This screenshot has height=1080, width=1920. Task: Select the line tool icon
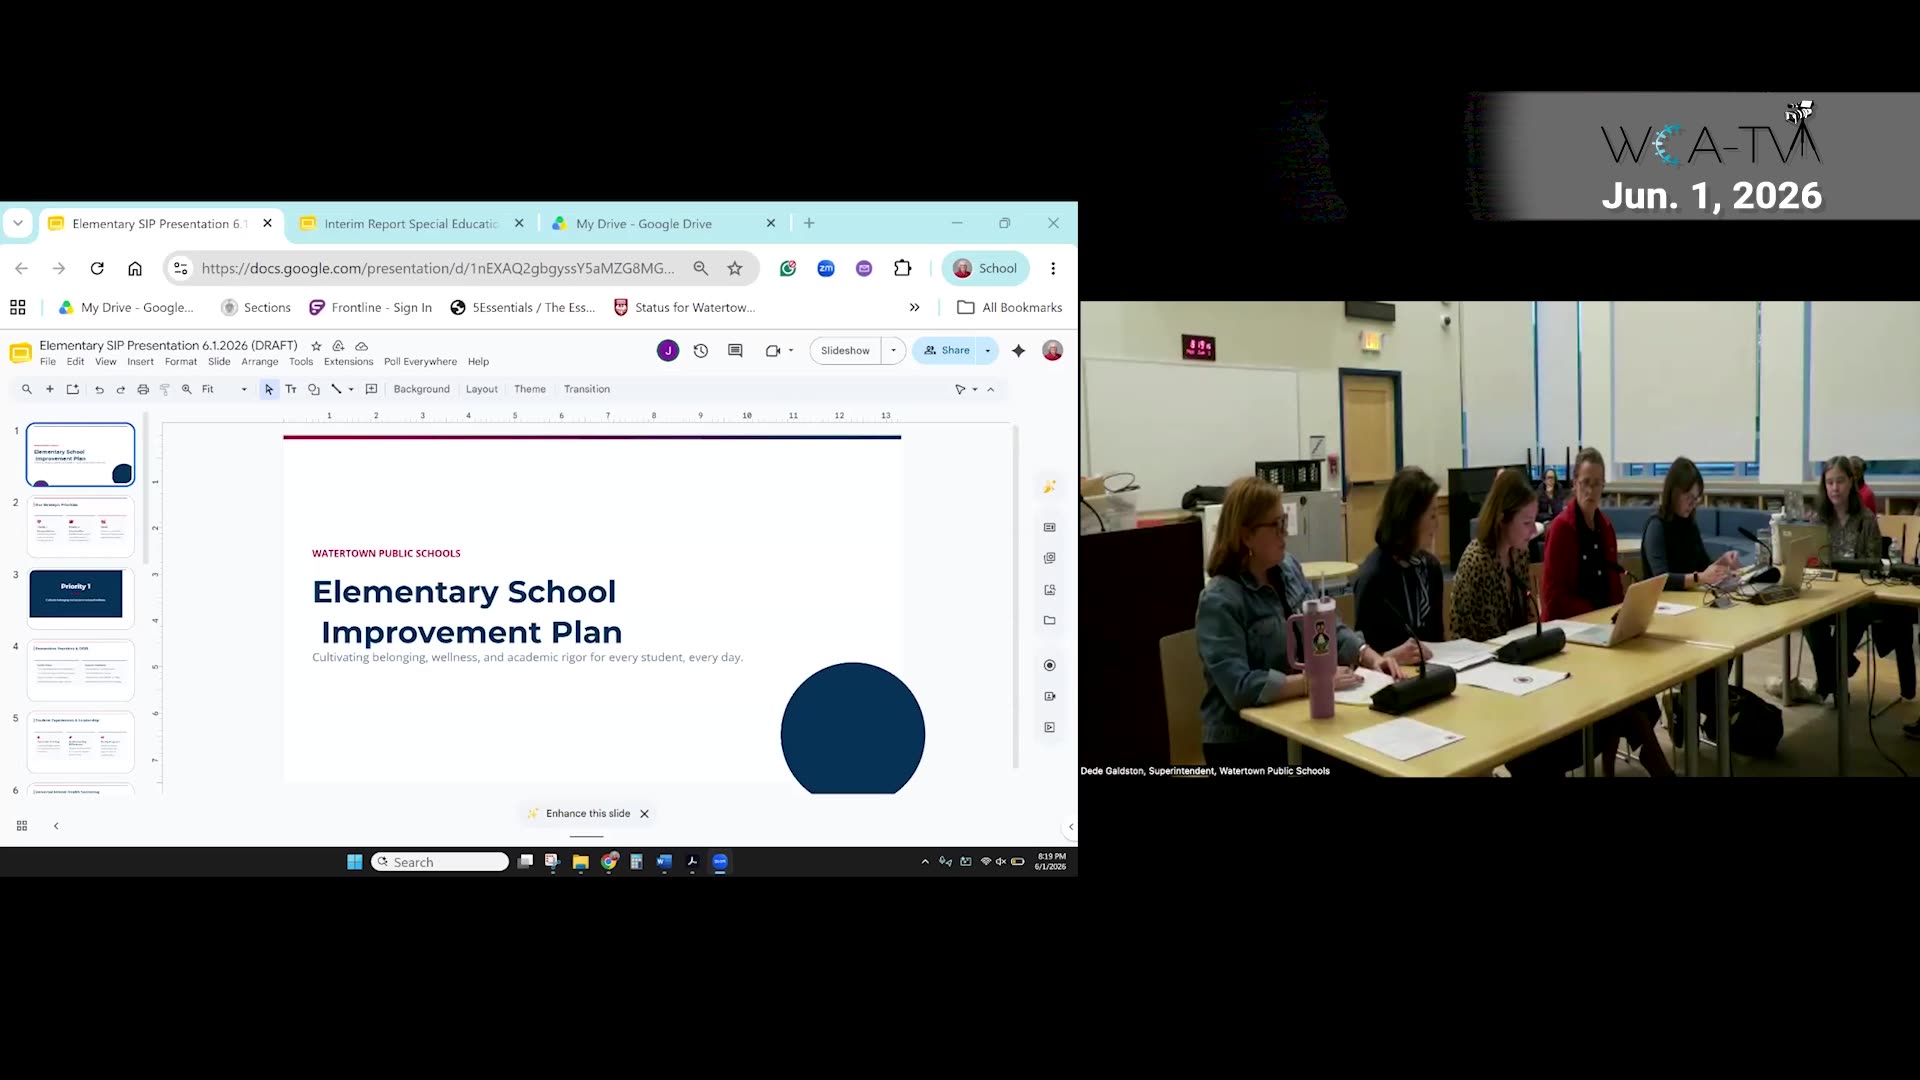click(336, 389)
